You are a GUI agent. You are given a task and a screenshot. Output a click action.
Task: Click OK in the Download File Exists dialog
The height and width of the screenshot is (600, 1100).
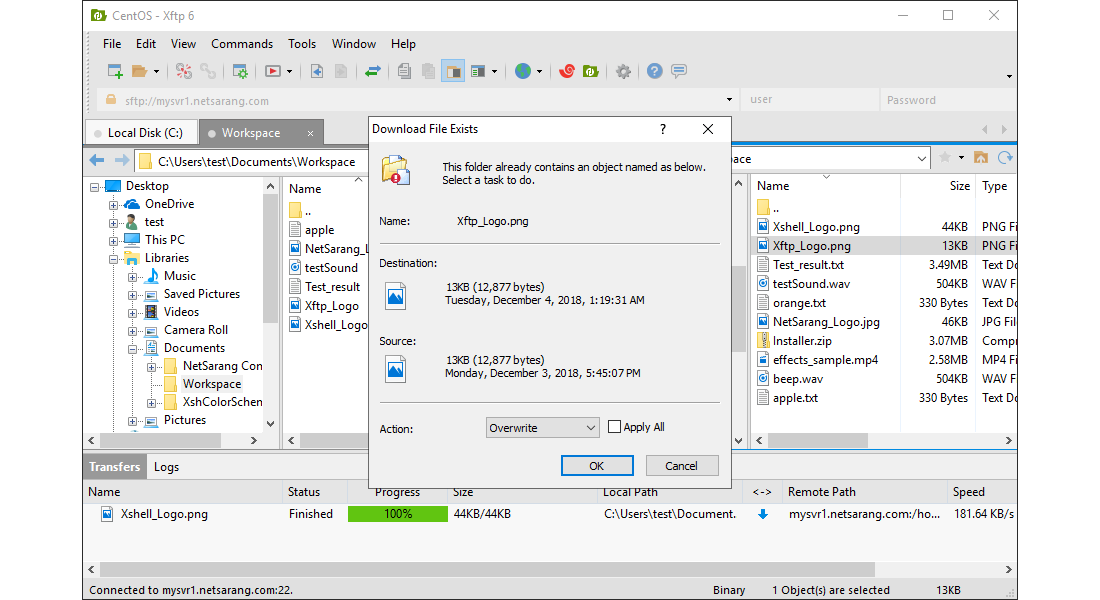597,466
